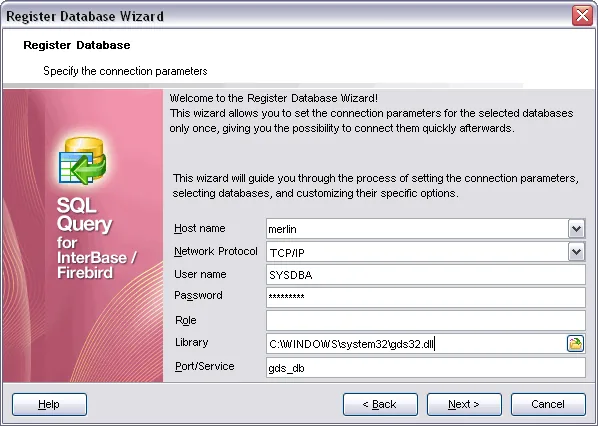The image size is (598, 426).
Task: Click the Port/Service label
Action: (x=204, y=366)
